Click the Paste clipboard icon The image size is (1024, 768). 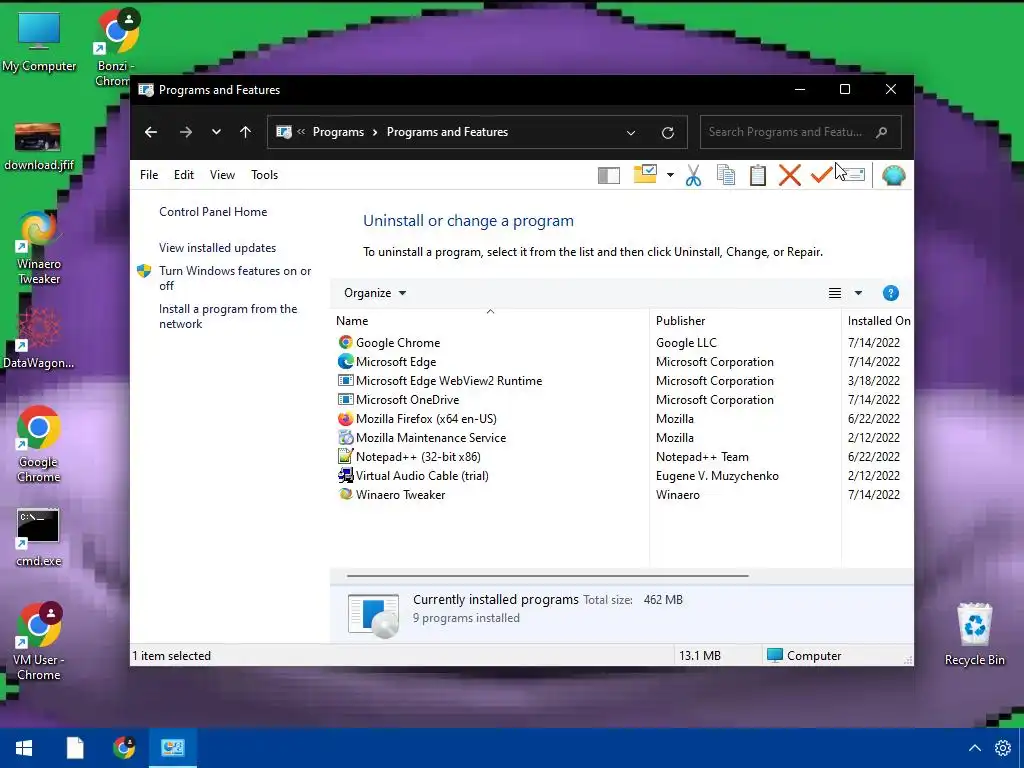pos(758,175)
